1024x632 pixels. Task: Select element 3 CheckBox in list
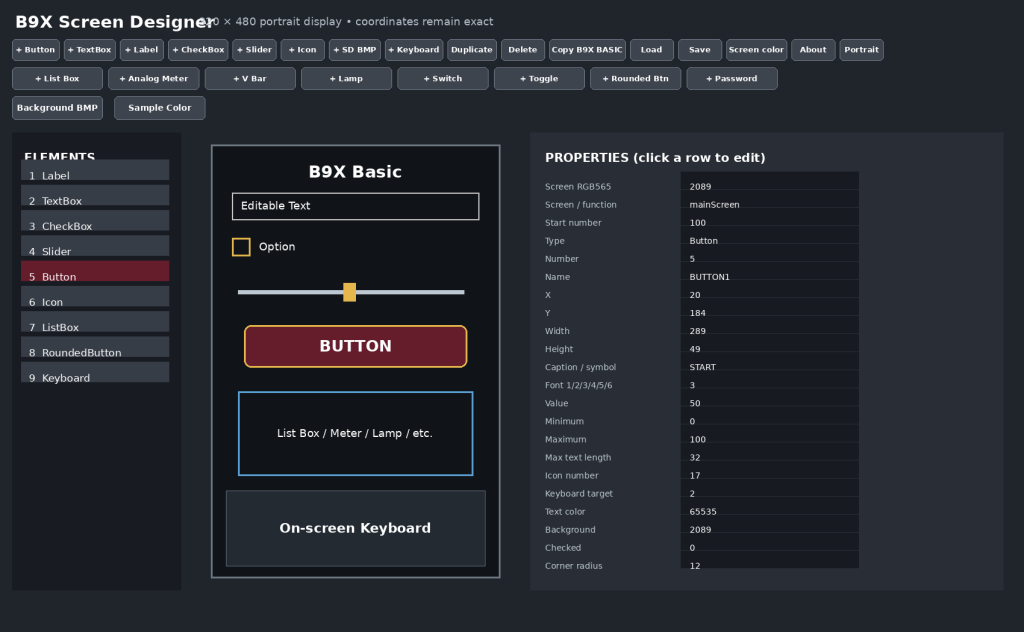tap(95, 221)
